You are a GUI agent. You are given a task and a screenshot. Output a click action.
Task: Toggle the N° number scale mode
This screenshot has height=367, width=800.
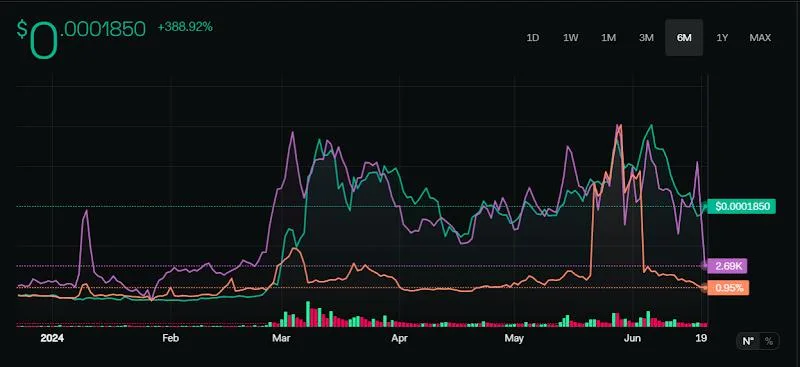click(x=748, y=341)
